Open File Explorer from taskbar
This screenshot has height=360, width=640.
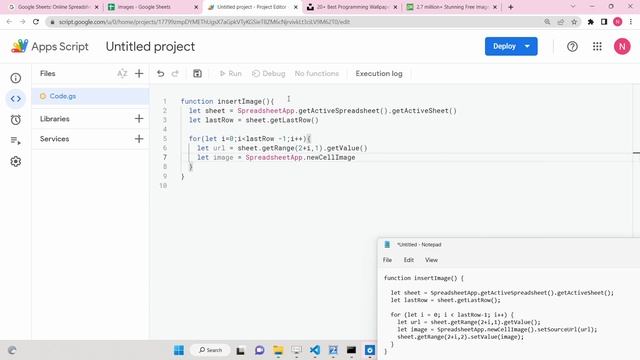(x=278, y=350)
